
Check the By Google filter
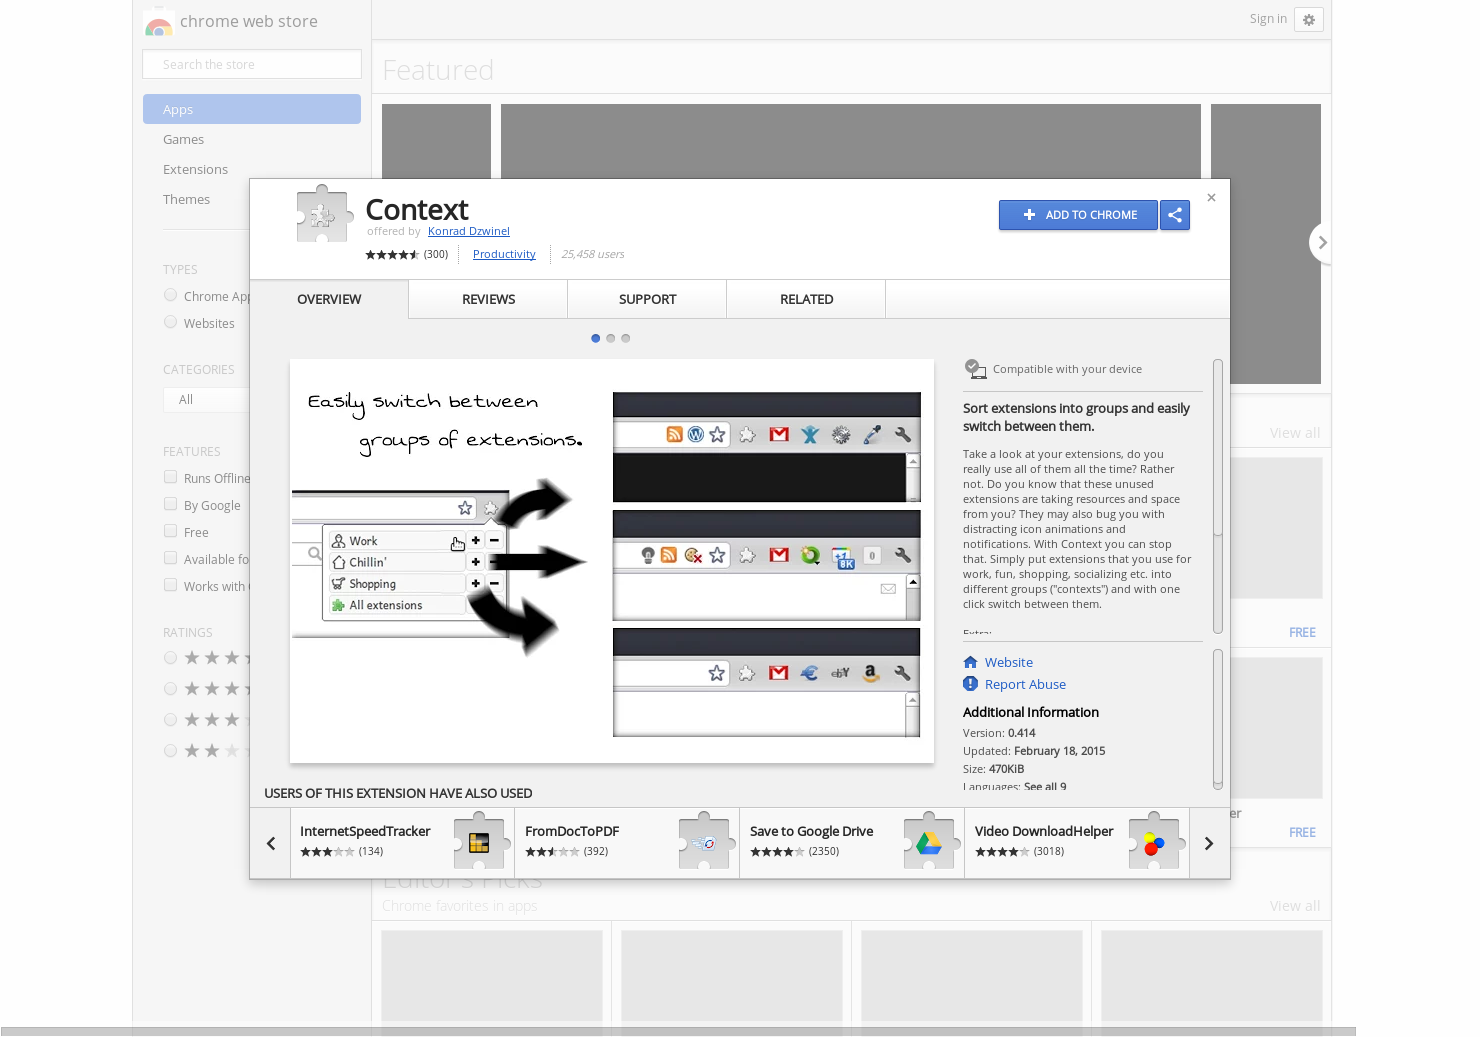[x=170, y=504]
